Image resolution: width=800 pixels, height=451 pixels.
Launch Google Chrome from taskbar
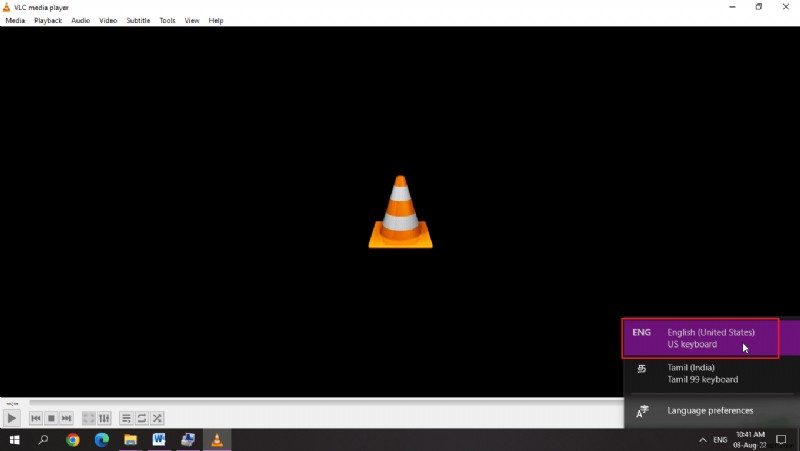[x=72, y=440]
